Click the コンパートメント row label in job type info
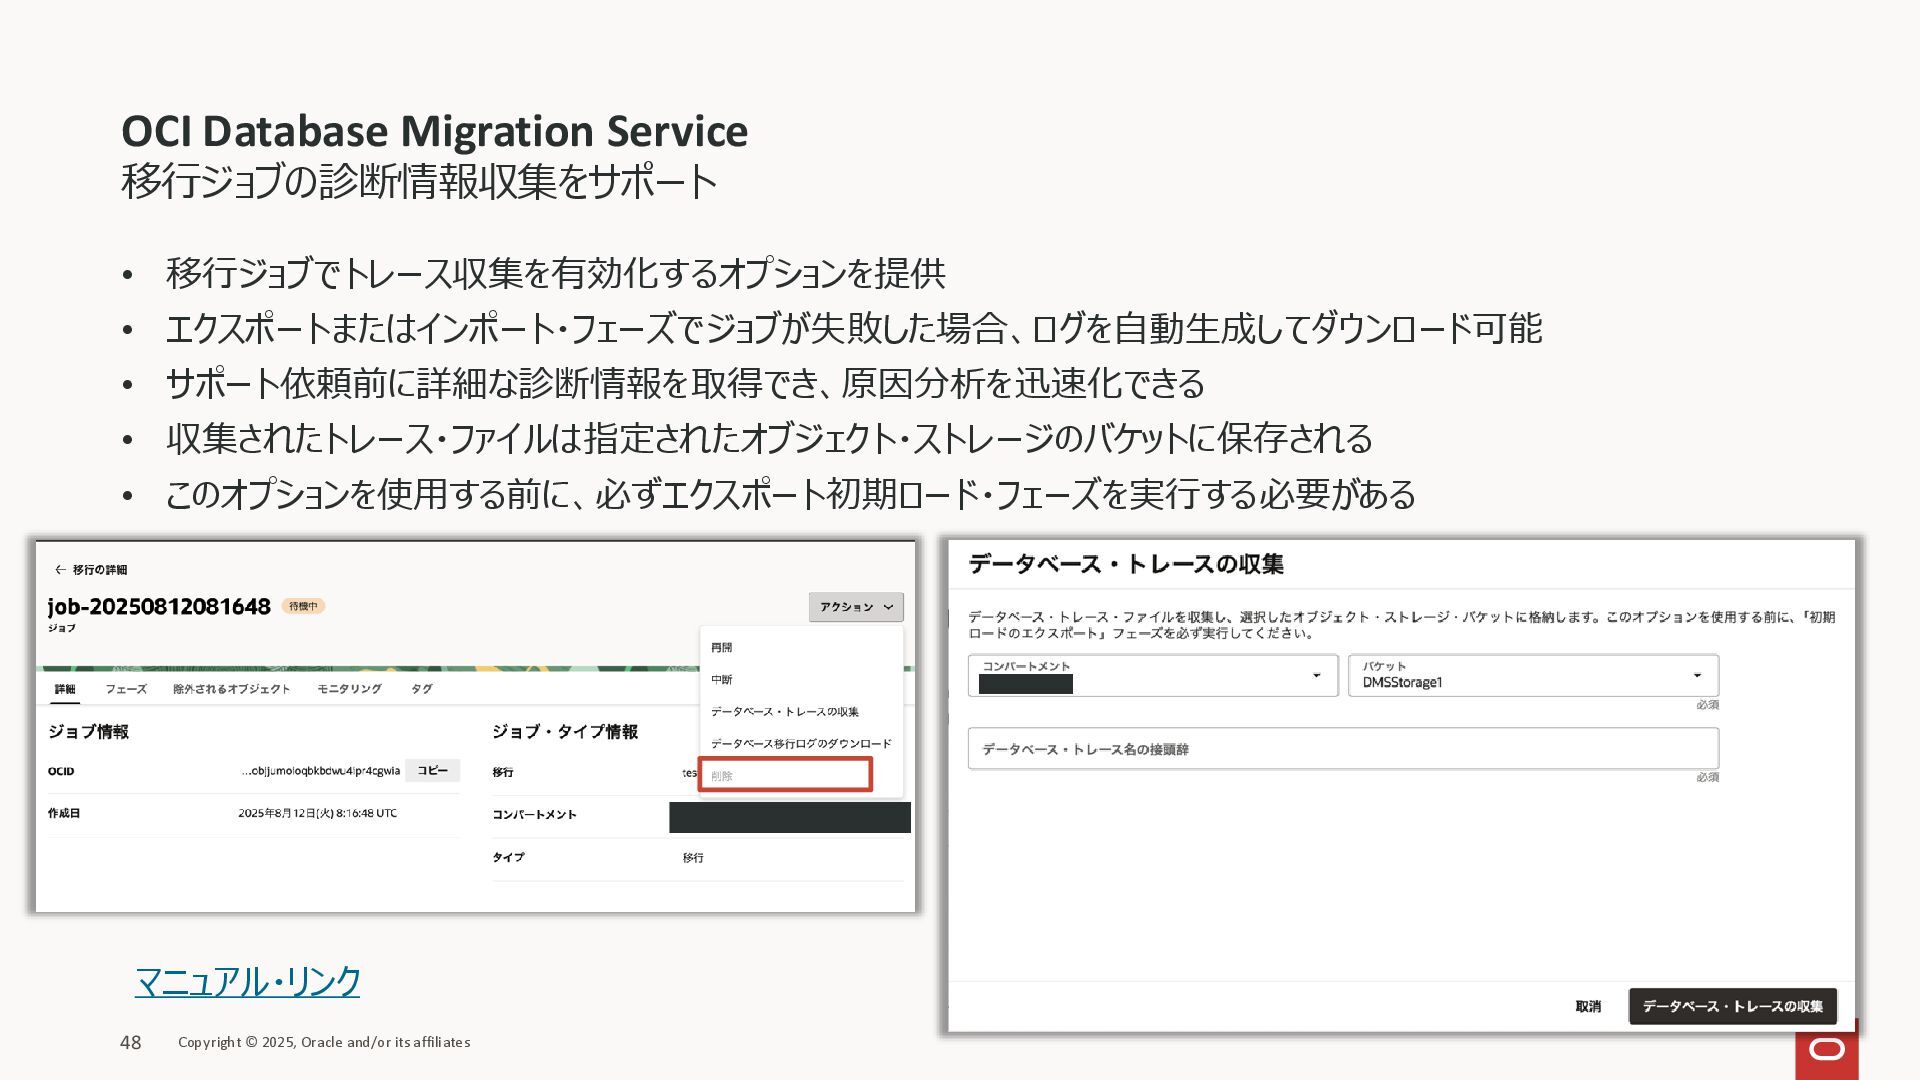 534,815
